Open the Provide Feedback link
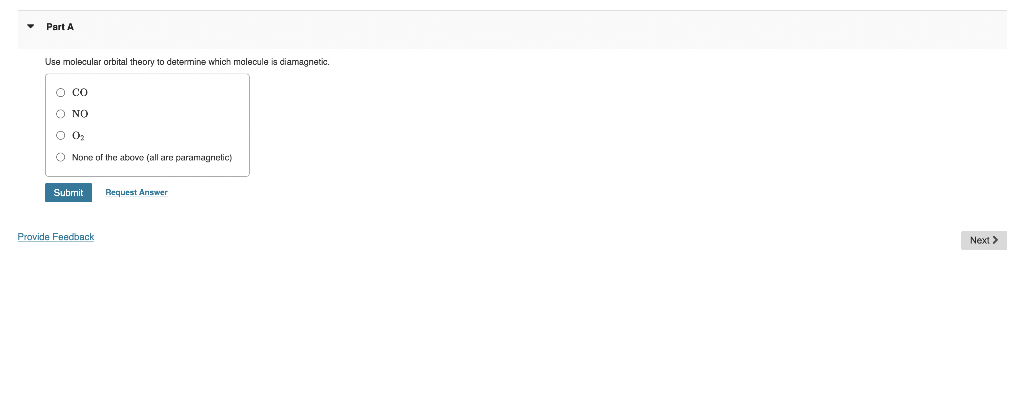The height and width of the screenshot is (407, 1024). click(56, 236)
